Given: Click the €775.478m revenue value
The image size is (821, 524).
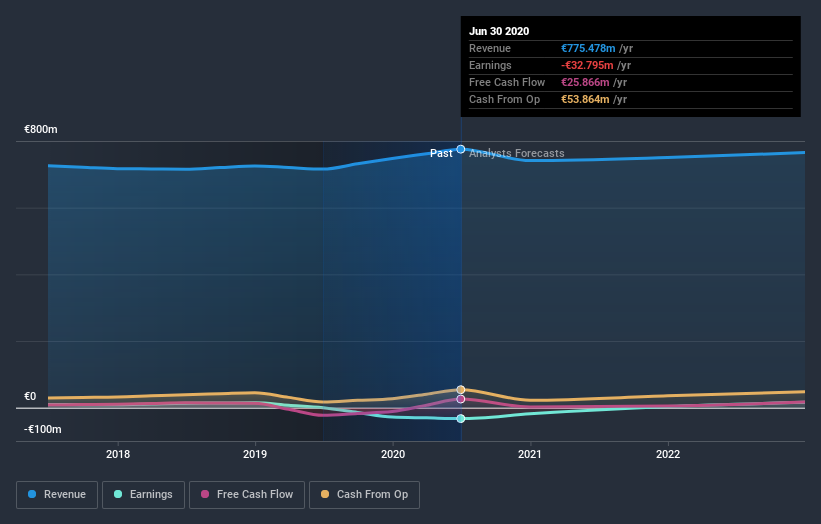Looking at the screenshot, I should pos(588,48).
